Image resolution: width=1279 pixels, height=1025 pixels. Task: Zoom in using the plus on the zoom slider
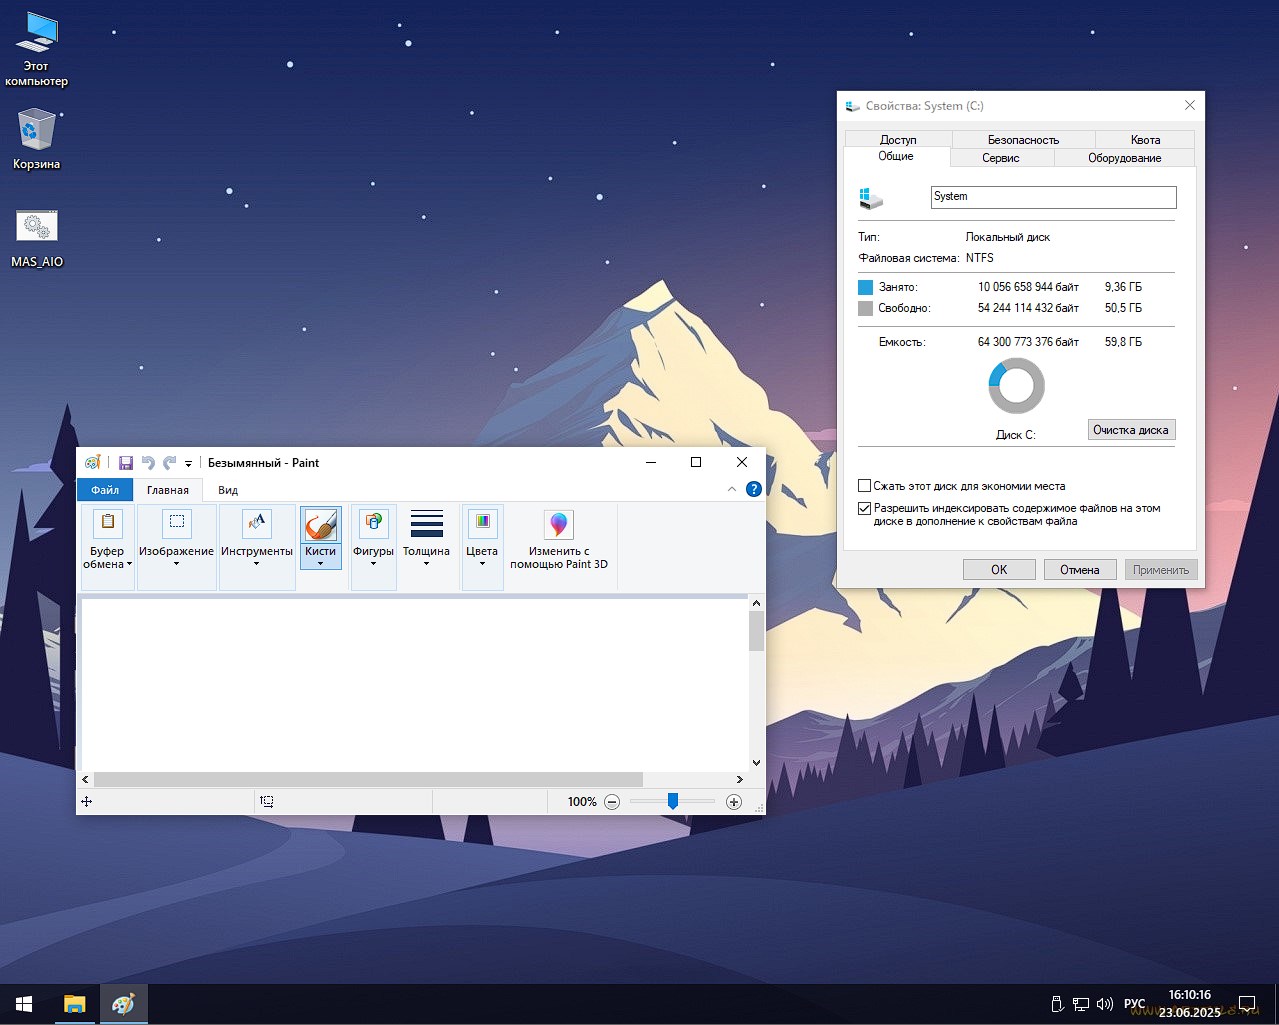pyautogui.click(x=733, y=801)
